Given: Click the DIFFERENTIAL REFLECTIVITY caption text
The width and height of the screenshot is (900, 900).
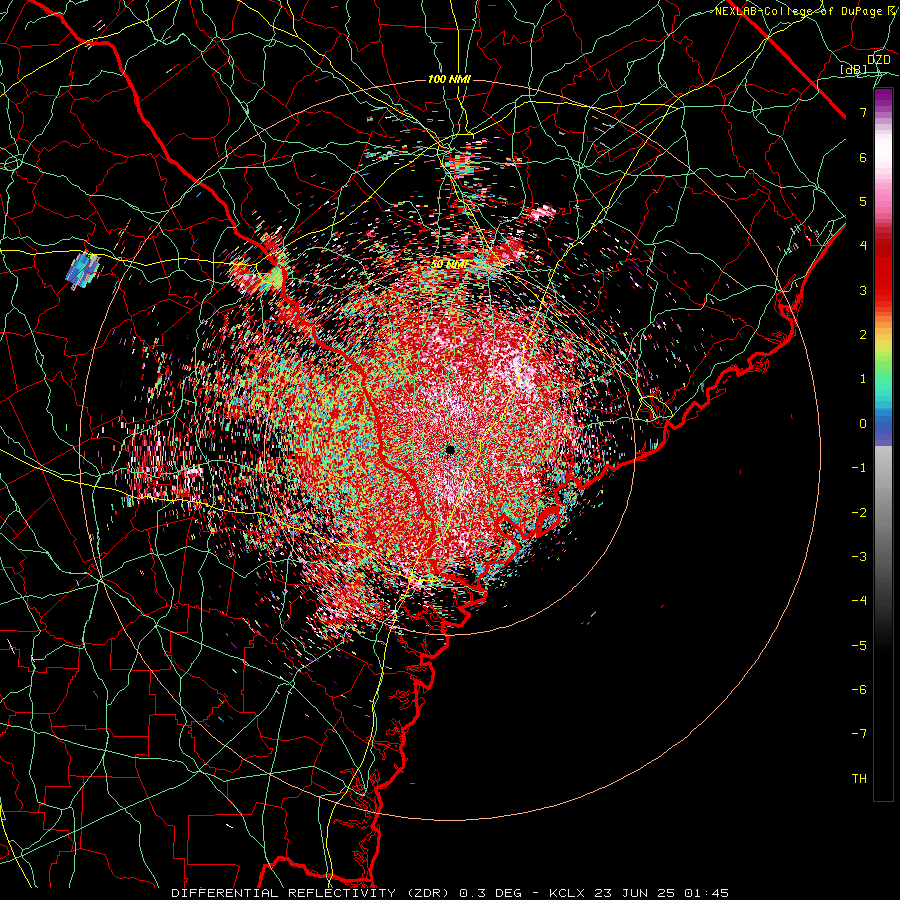Looking at the screenshot, I should (x=284, y=893).
